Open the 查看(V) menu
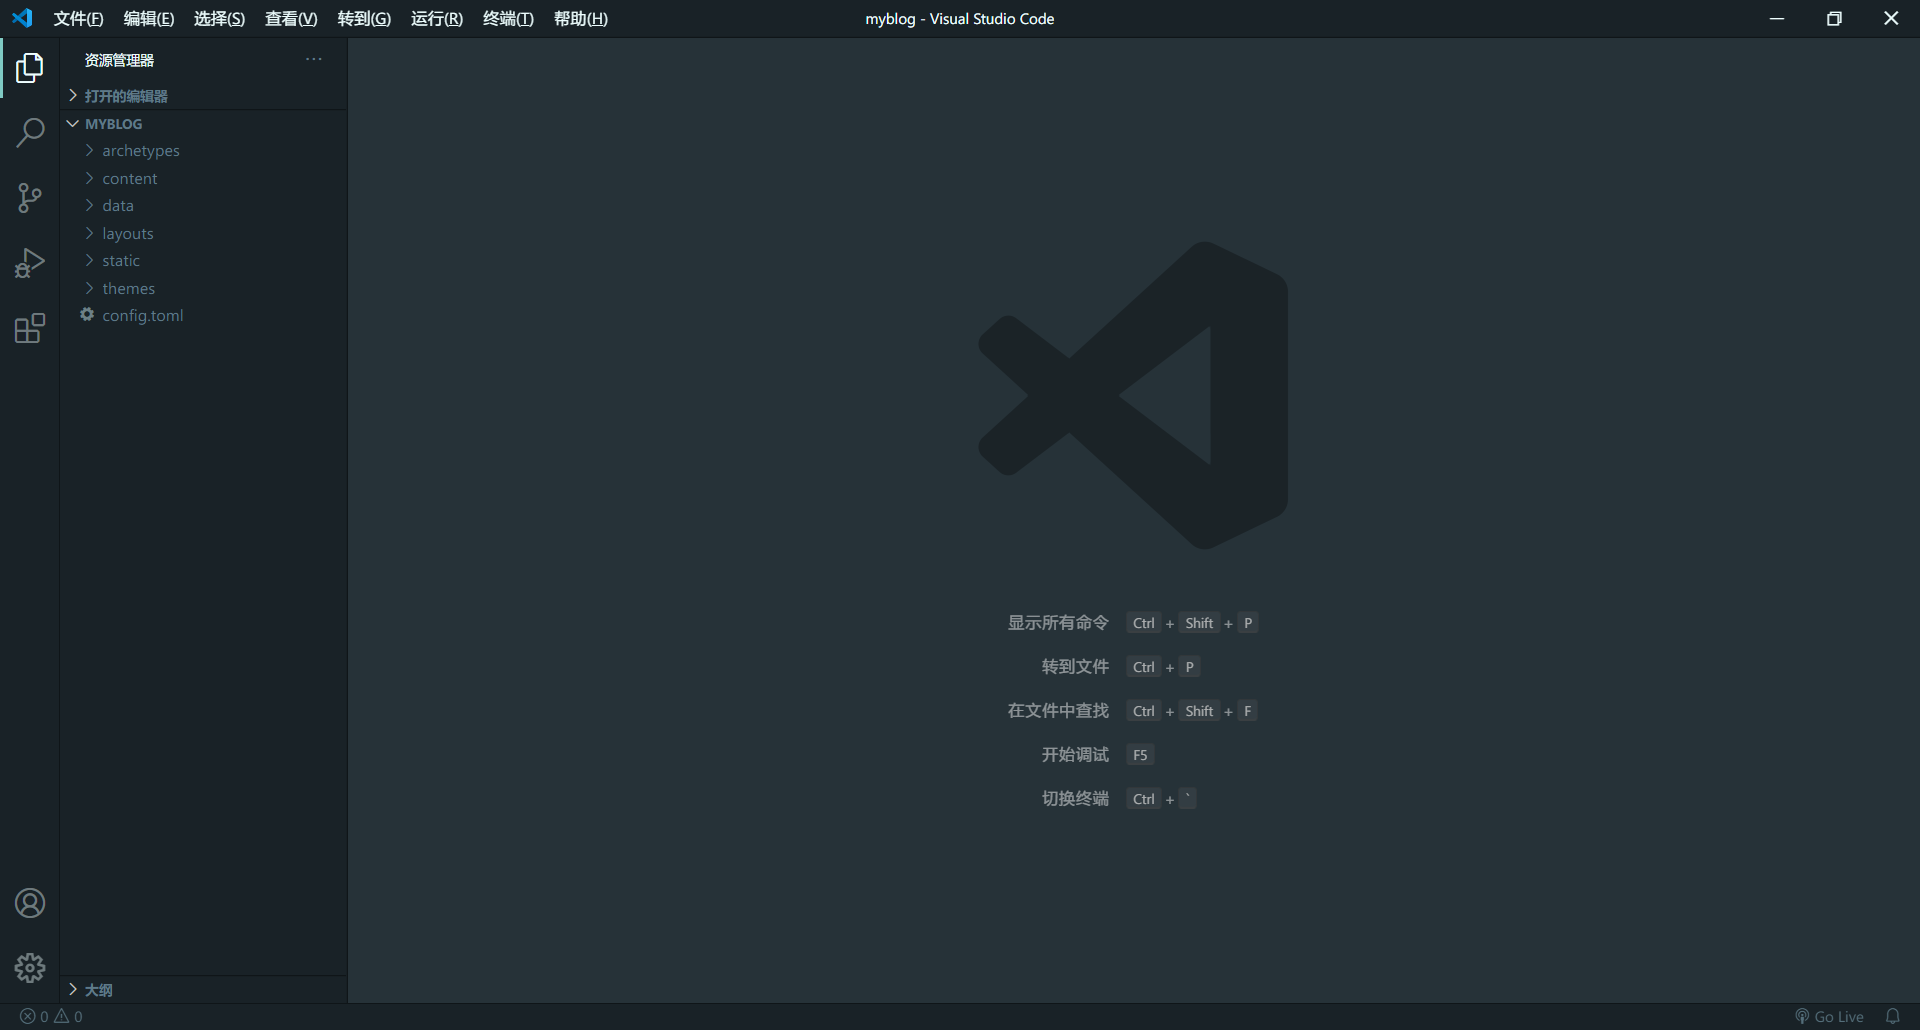 pos(291,19)
